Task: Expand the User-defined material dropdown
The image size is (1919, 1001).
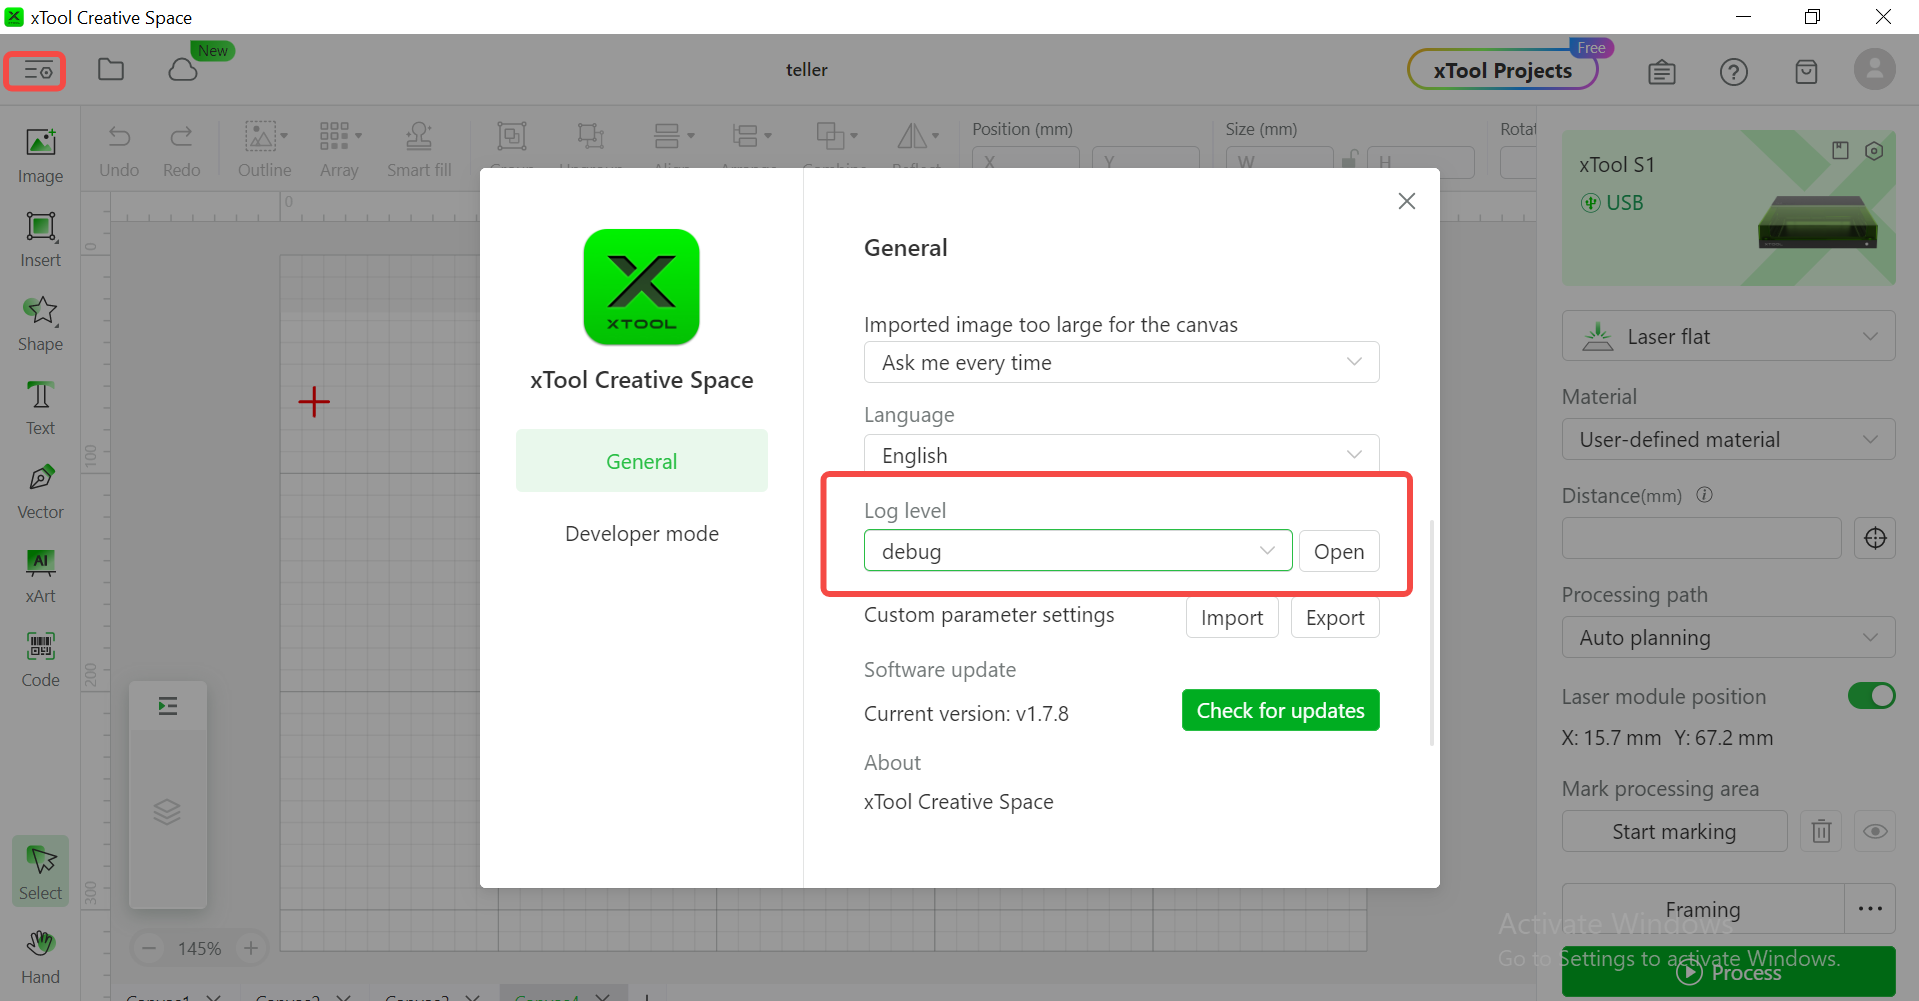Action: coord(1728,439)
